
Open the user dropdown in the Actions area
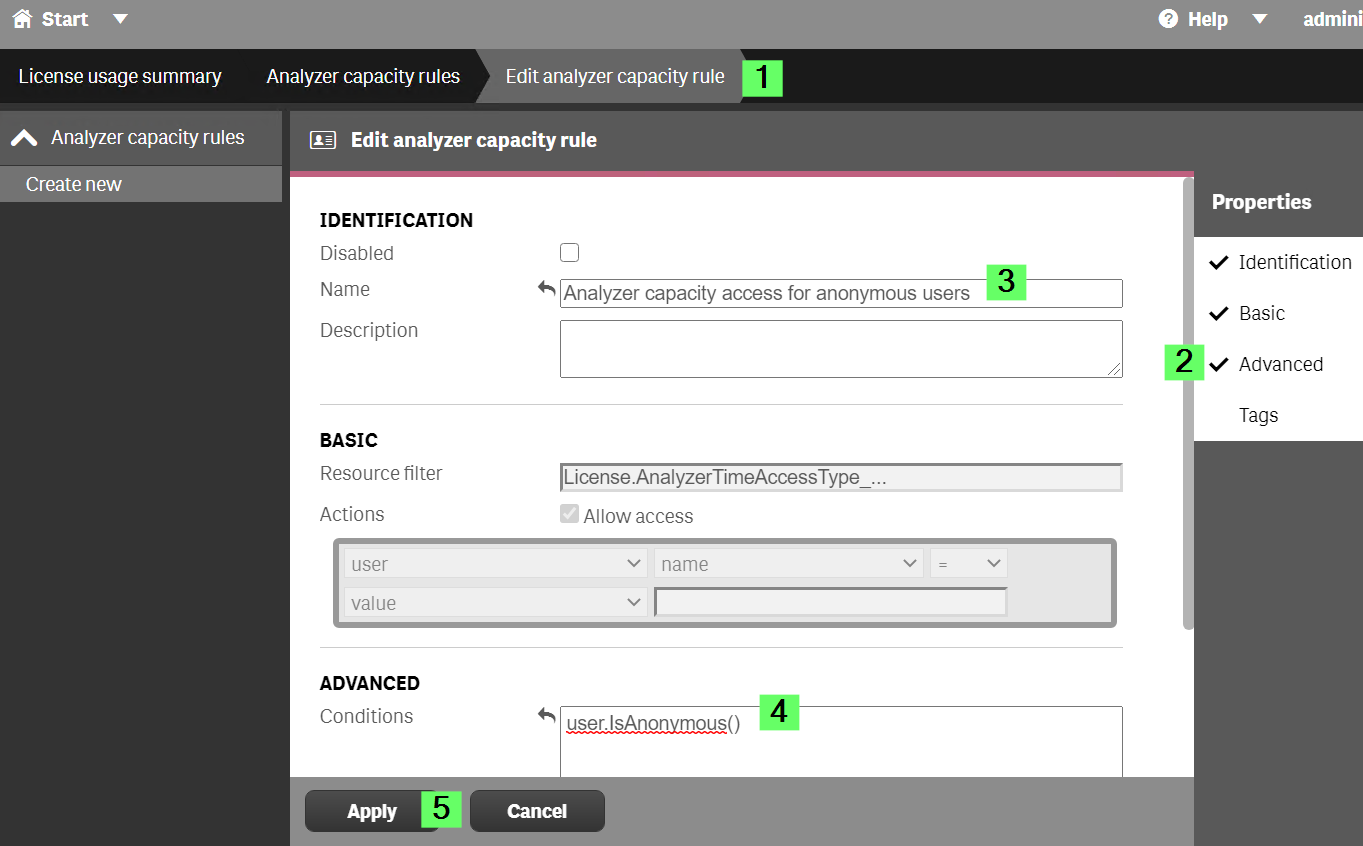coord(494,562)
